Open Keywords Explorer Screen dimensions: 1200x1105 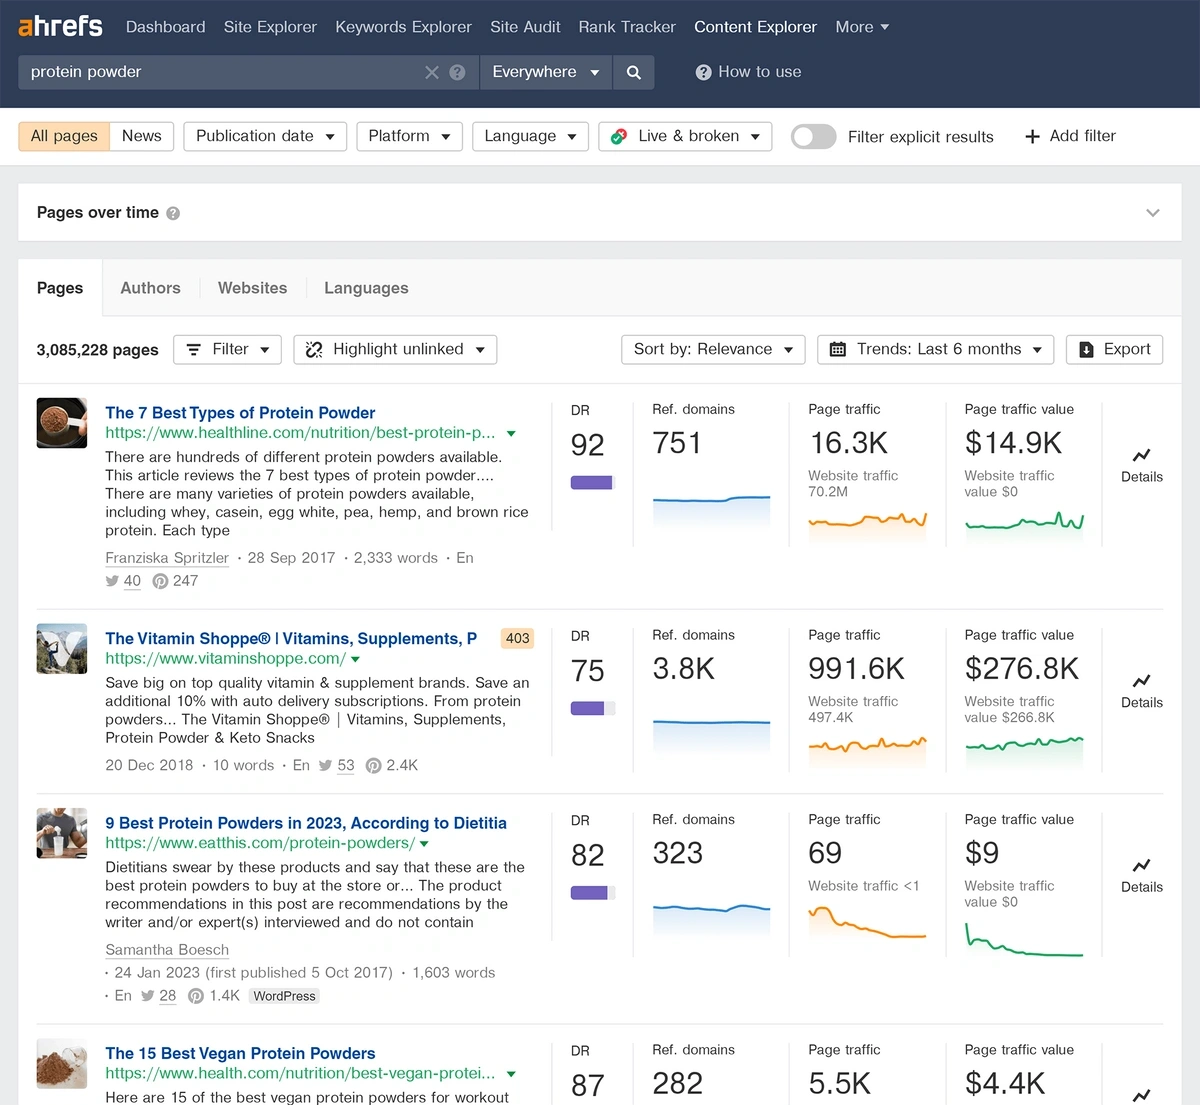click(403, 27)
